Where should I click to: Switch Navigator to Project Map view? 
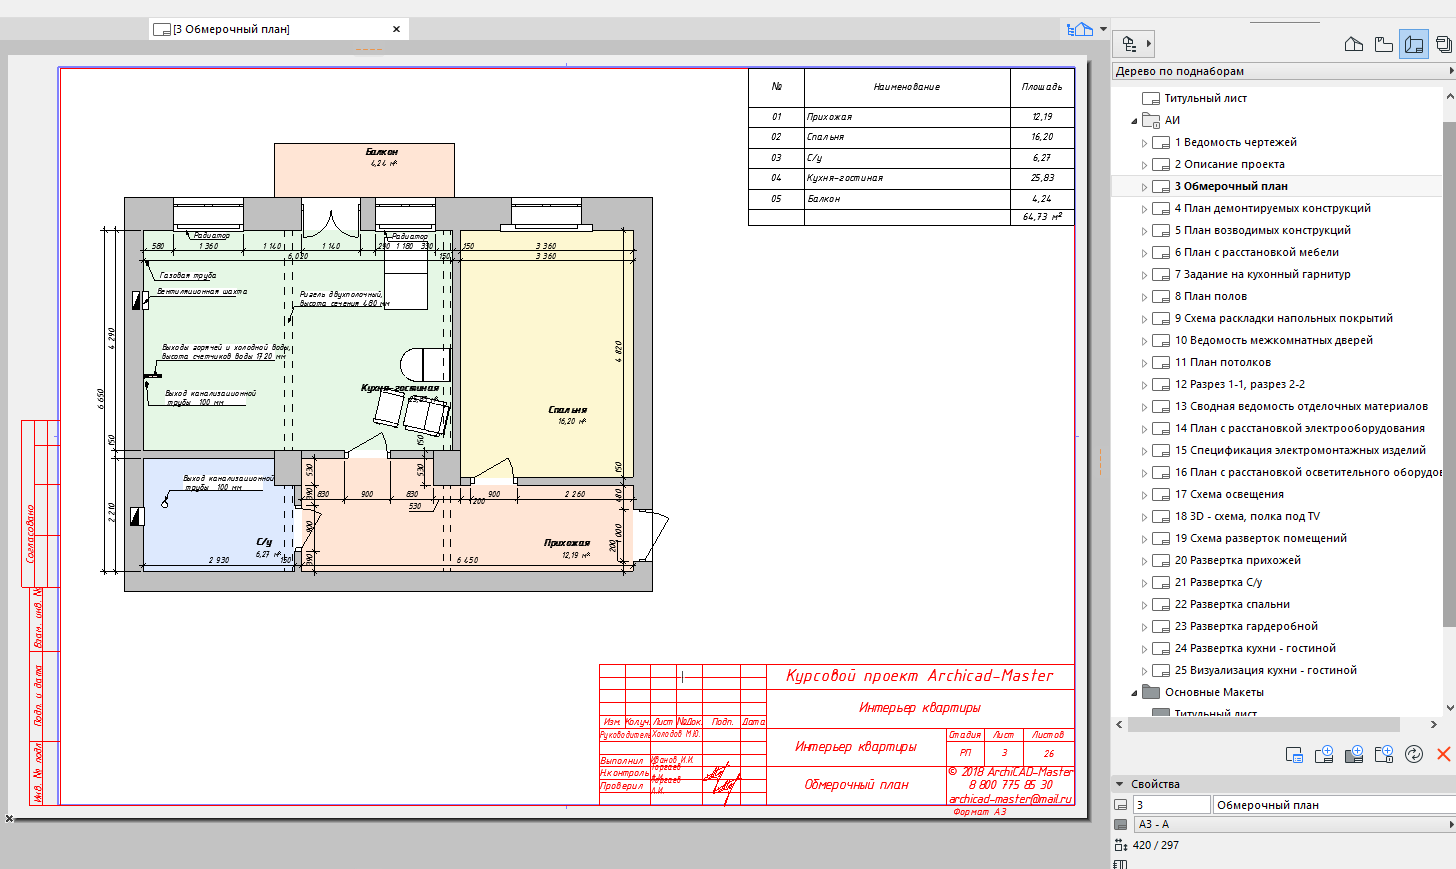pyautogui.click(x=1353, y=44)
